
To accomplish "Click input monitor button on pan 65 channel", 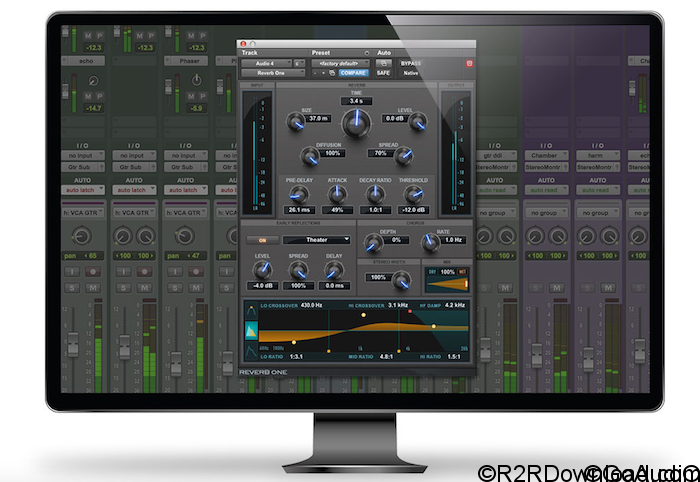I will pyautogui.click(x=72, y=271).
